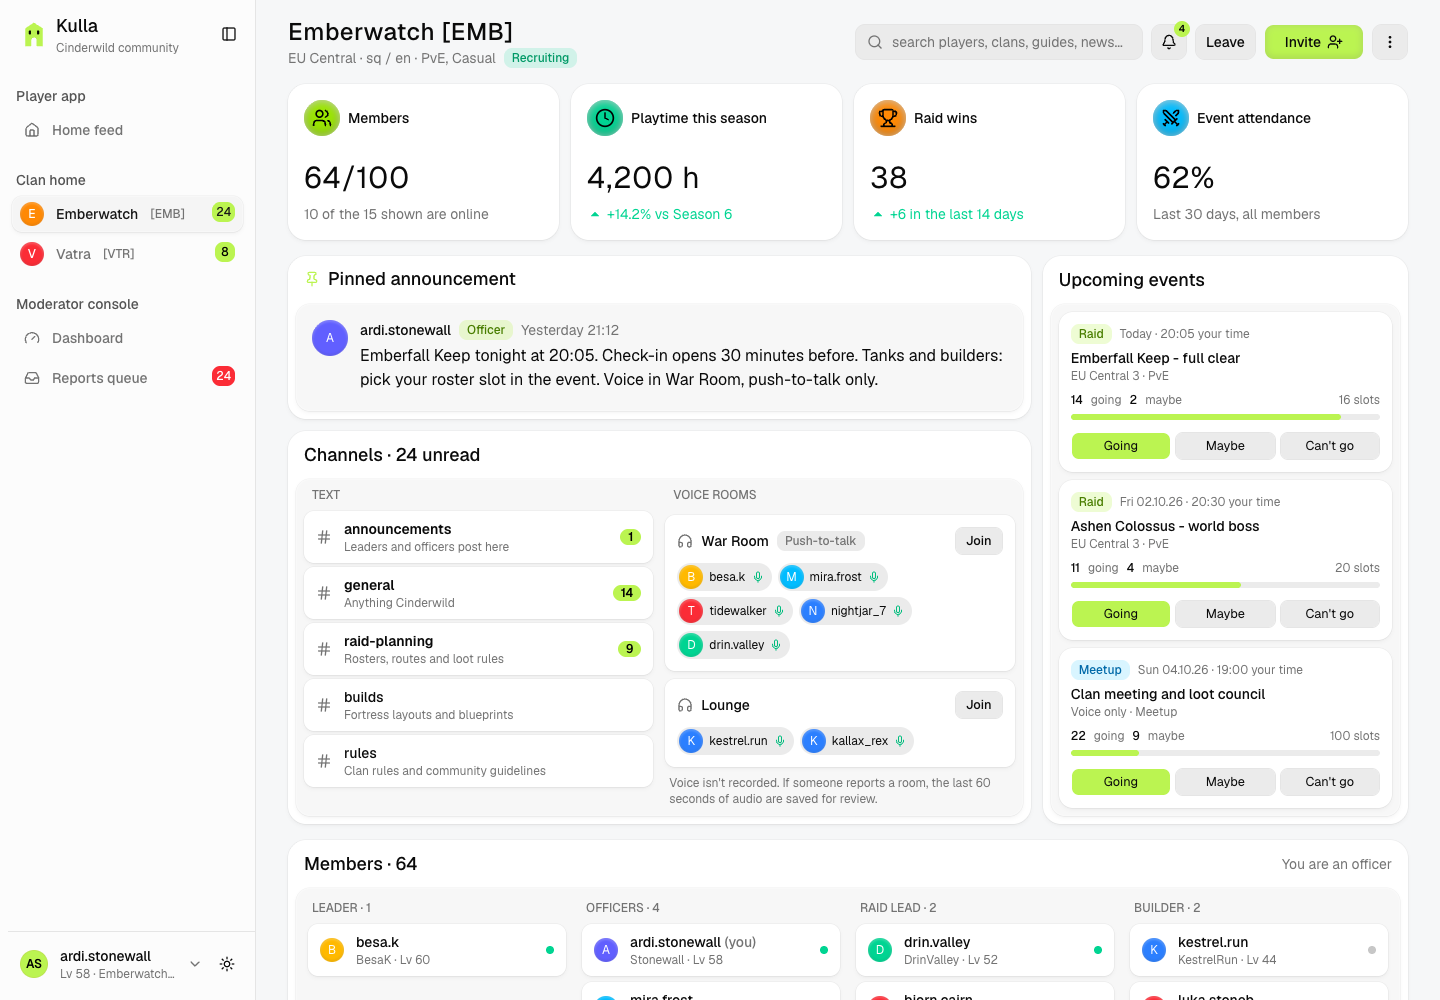
Task: Click besa.k microphone icon in War Room
Action: (x=758, y=577)
